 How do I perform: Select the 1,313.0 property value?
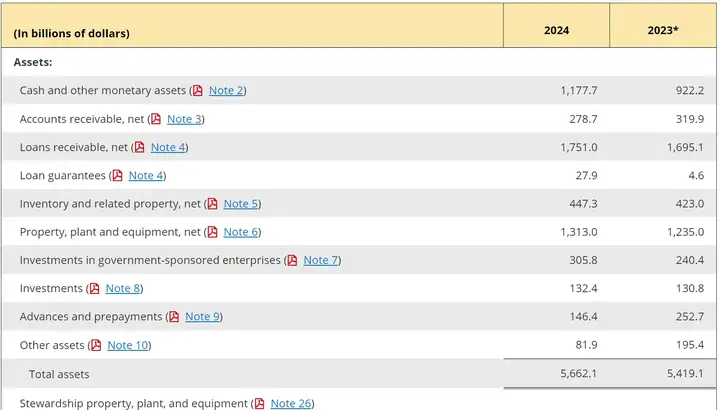point(579,232)
